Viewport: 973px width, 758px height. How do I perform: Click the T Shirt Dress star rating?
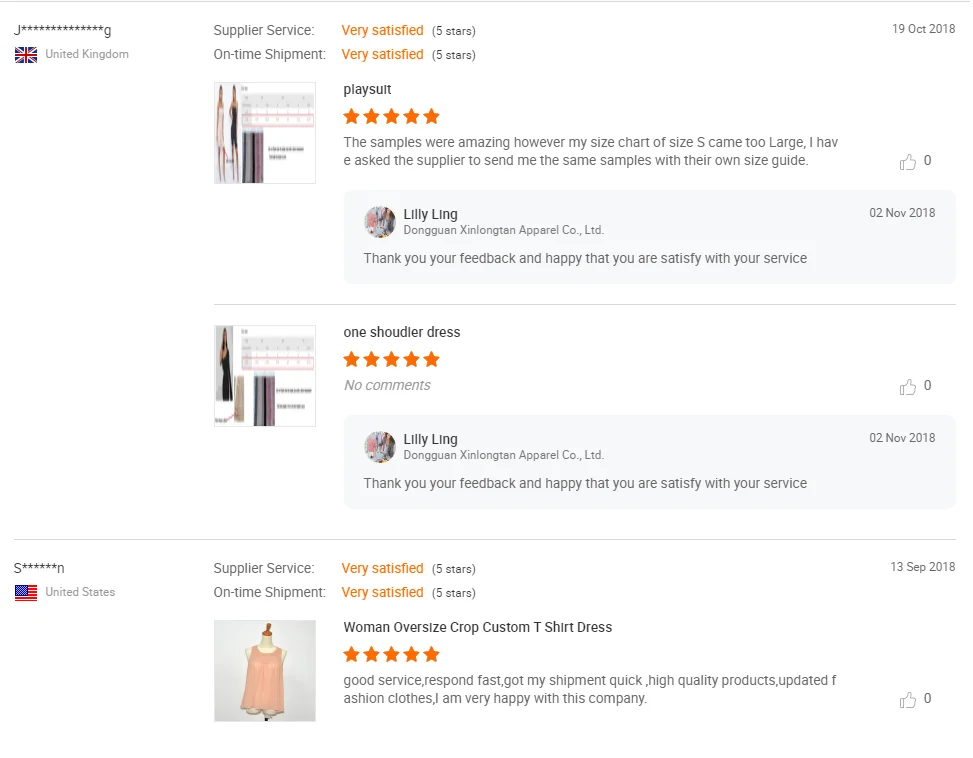point(391,655)
